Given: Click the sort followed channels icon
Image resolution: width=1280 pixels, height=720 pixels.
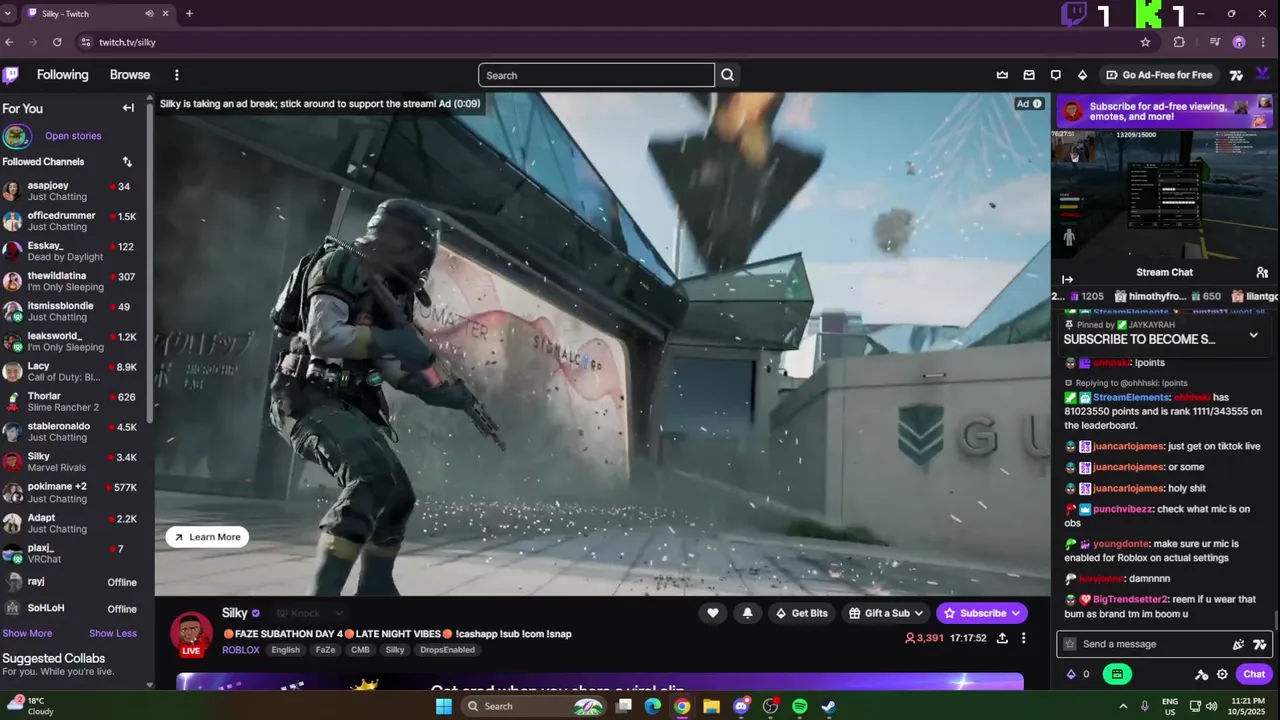Looking at the screenshot, I should (127, 161).
